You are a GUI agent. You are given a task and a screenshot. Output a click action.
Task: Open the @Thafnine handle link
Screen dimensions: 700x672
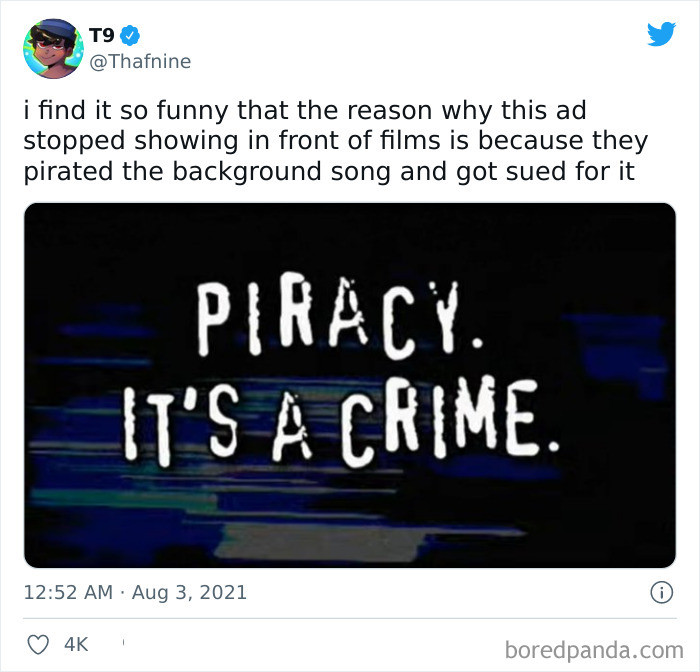140,62
